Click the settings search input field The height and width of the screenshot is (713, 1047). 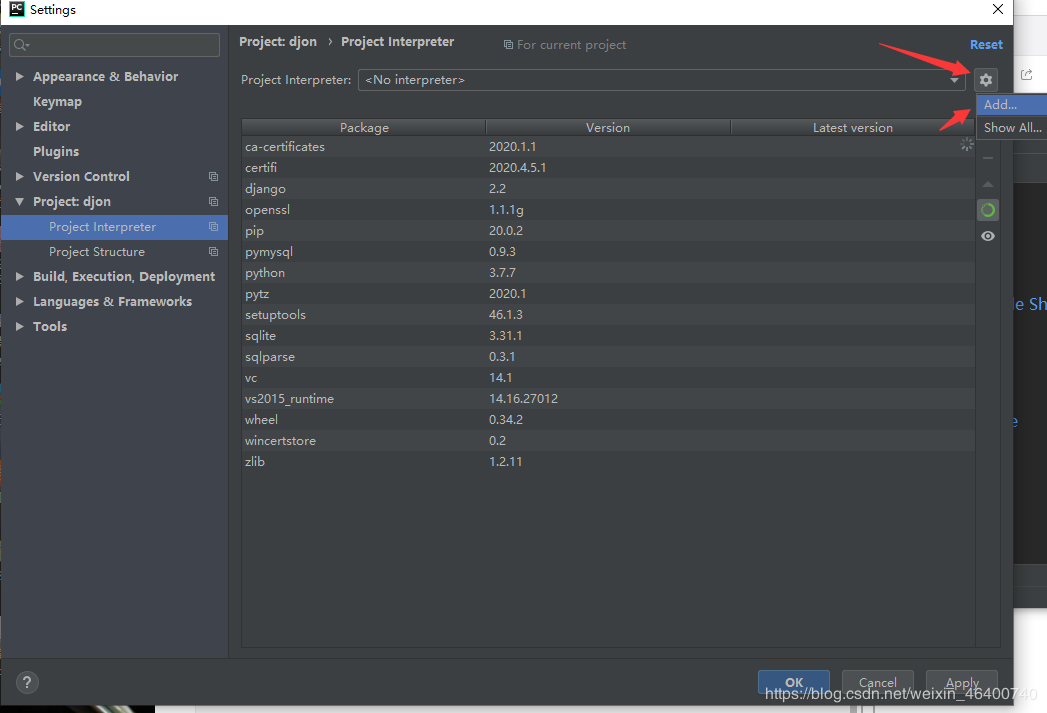tap(120, 45)
